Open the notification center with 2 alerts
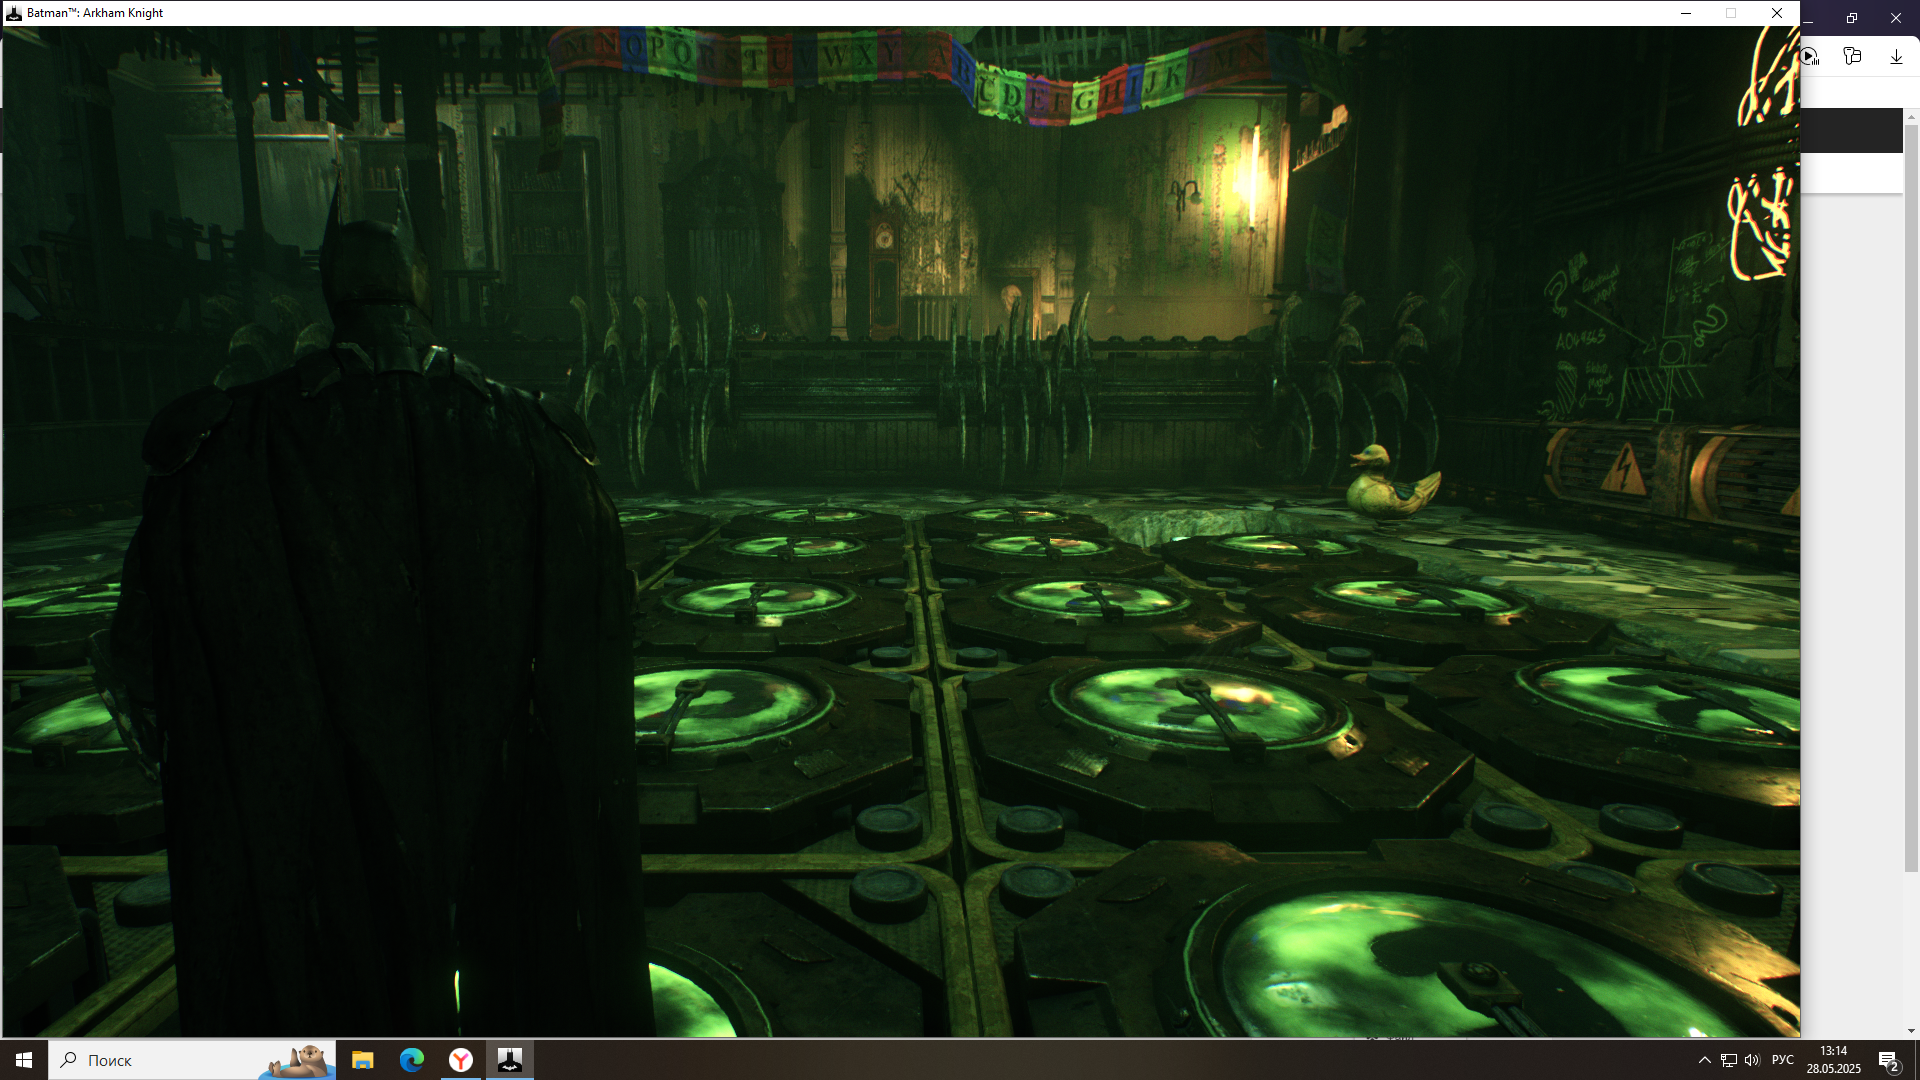The image size is (1920, 1080). tap(1888, 1060)
